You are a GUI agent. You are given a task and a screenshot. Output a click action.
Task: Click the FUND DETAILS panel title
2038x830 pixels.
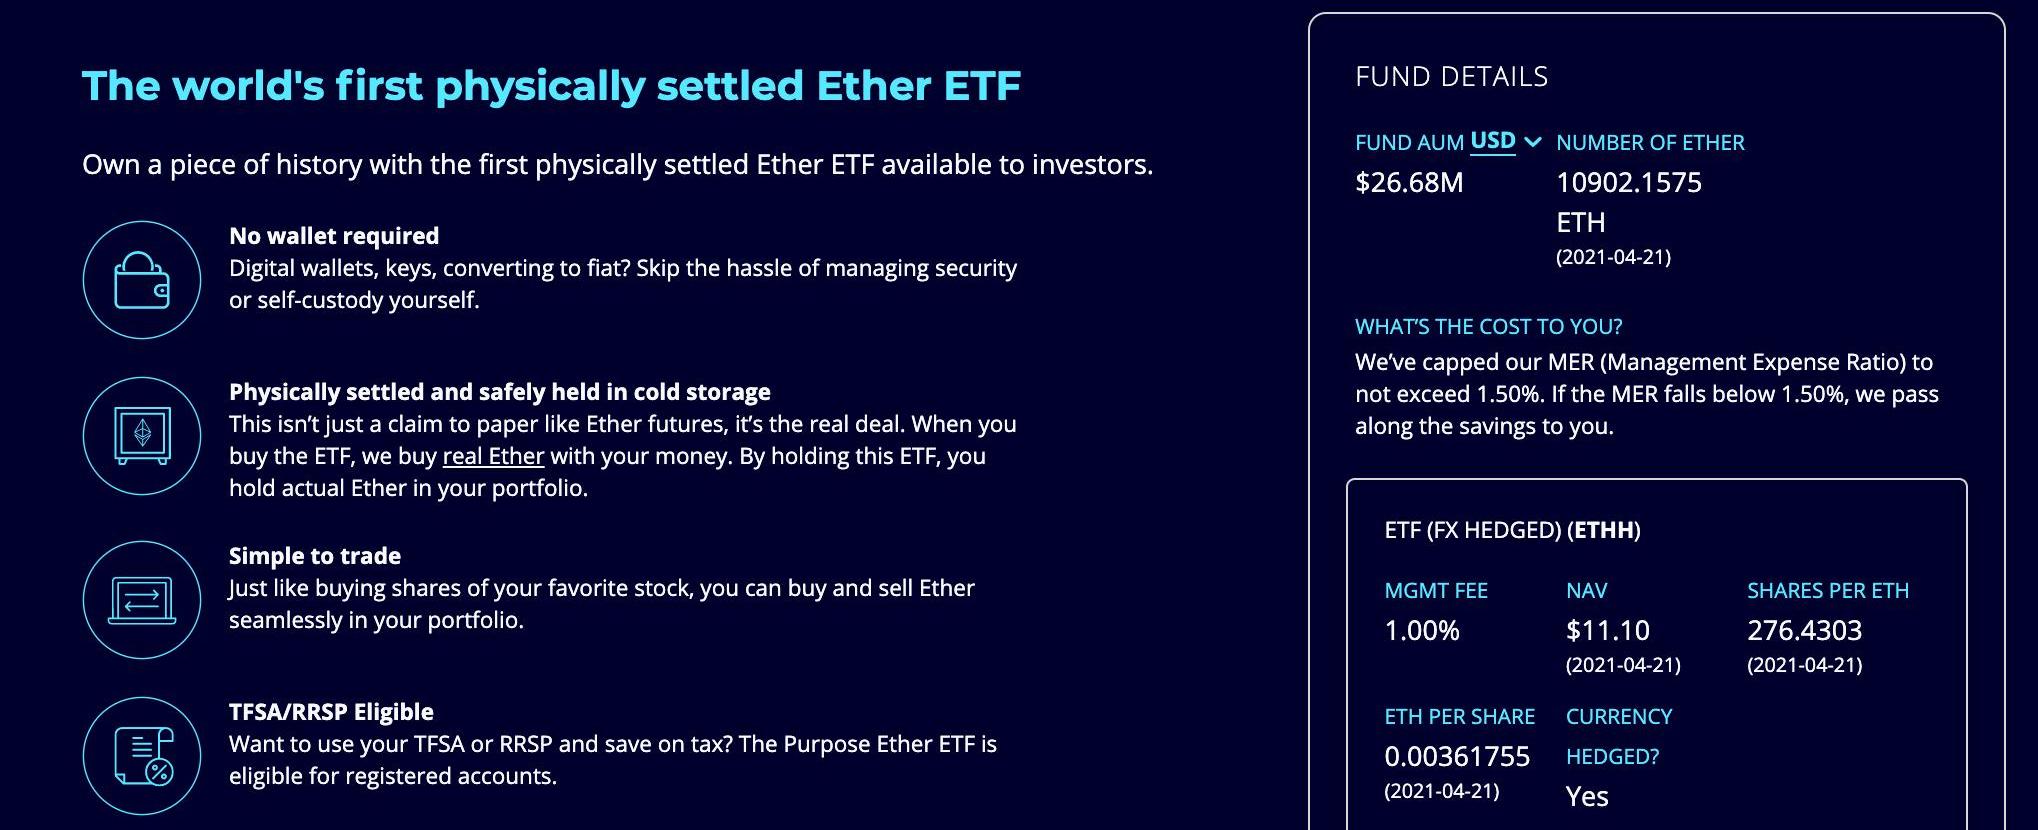click(x=1451, y=77)
